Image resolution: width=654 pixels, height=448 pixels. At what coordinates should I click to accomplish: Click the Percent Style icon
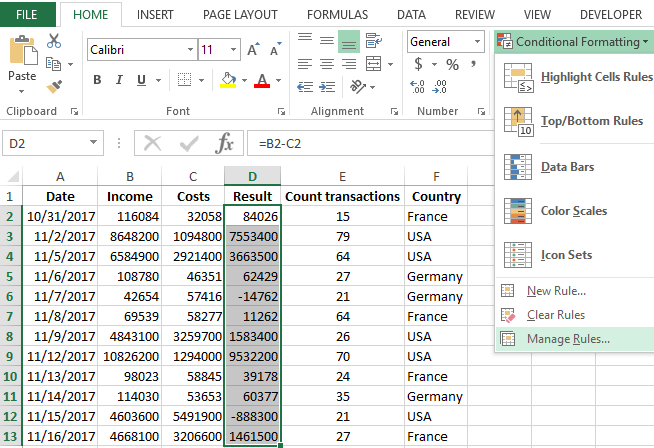[452, 64]
